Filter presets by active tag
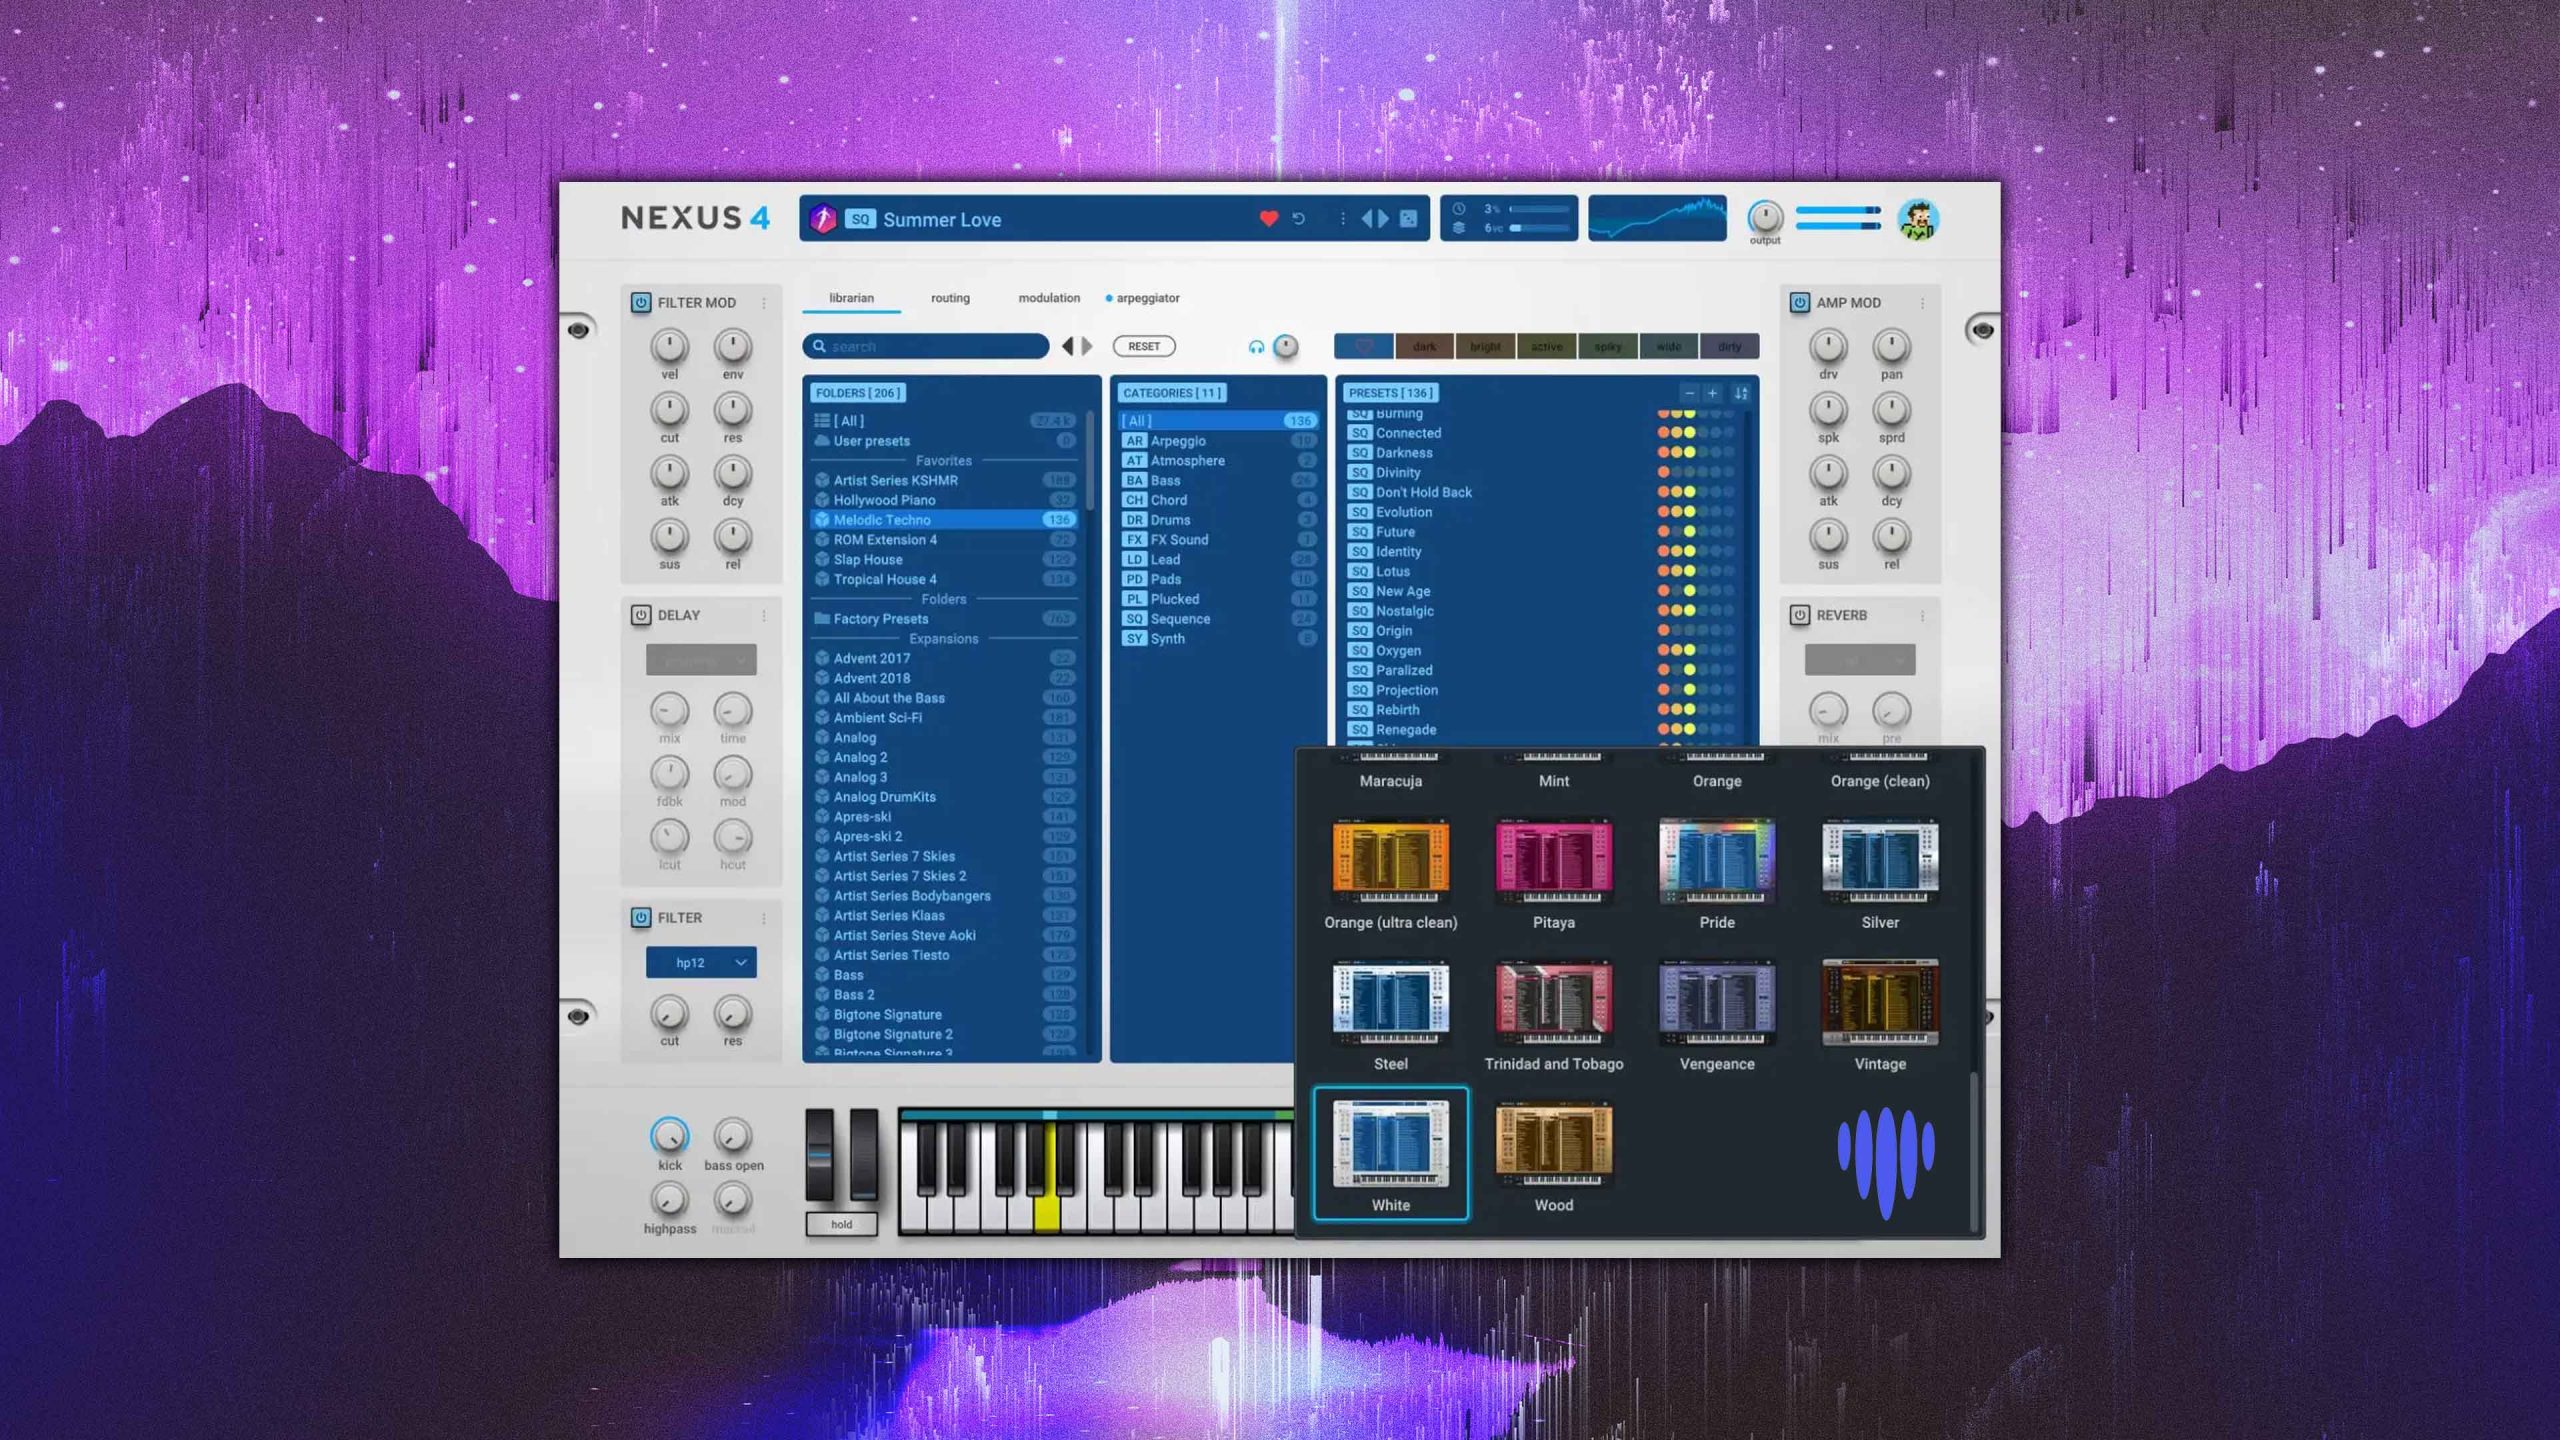Image resolution: width=2560 pixels, height=1440 pixels. pyautogui.click(x=1546, y=346)
